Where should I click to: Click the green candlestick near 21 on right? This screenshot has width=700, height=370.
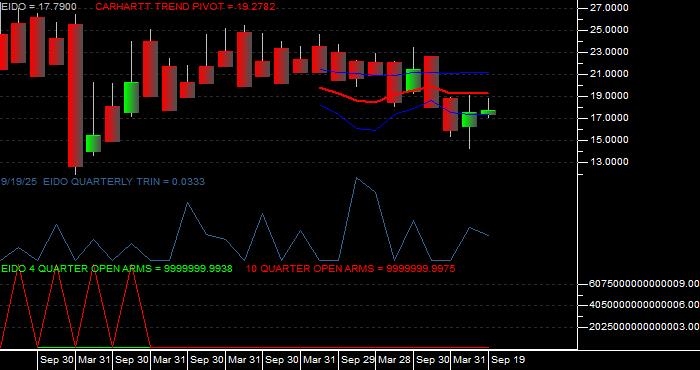pos(413,80)
